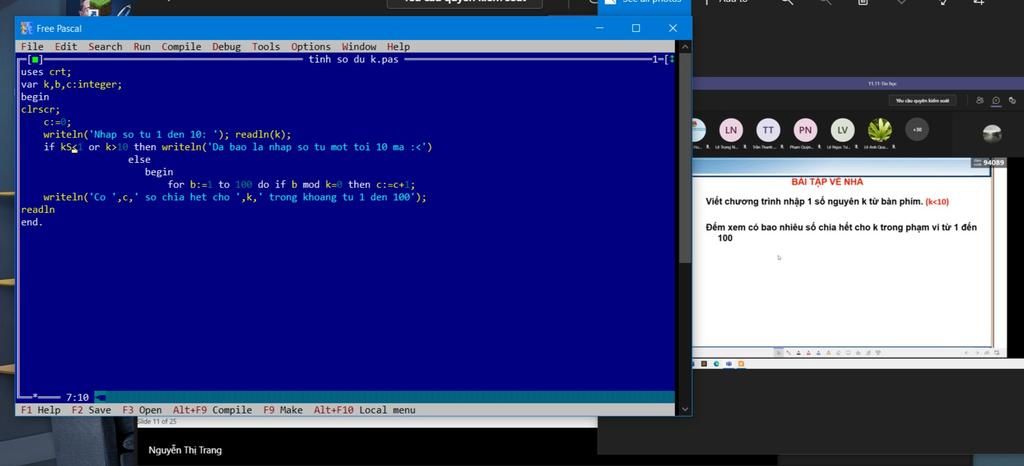The width and height of the screenshot is (1024, 466).
Task: Click red '(k<10)' text on slide
Action: point(937,202)
